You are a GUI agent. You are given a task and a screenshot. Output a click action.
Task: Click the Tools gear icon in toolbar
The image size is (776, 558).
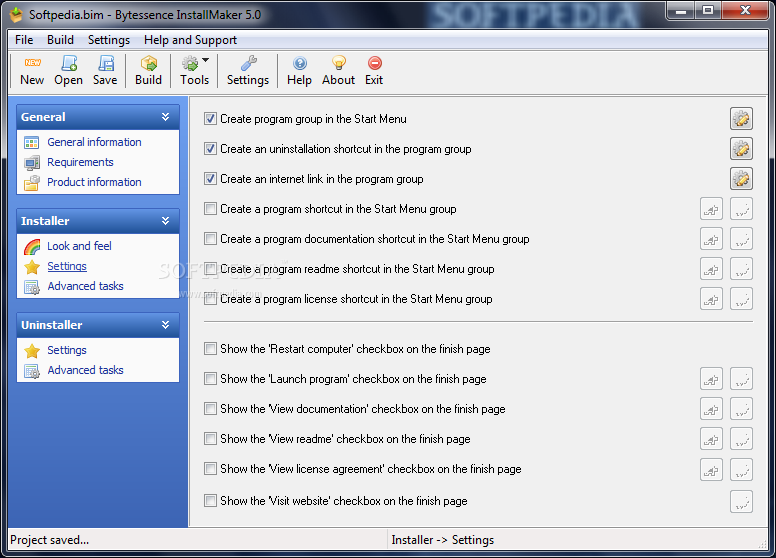click(190, 63)
